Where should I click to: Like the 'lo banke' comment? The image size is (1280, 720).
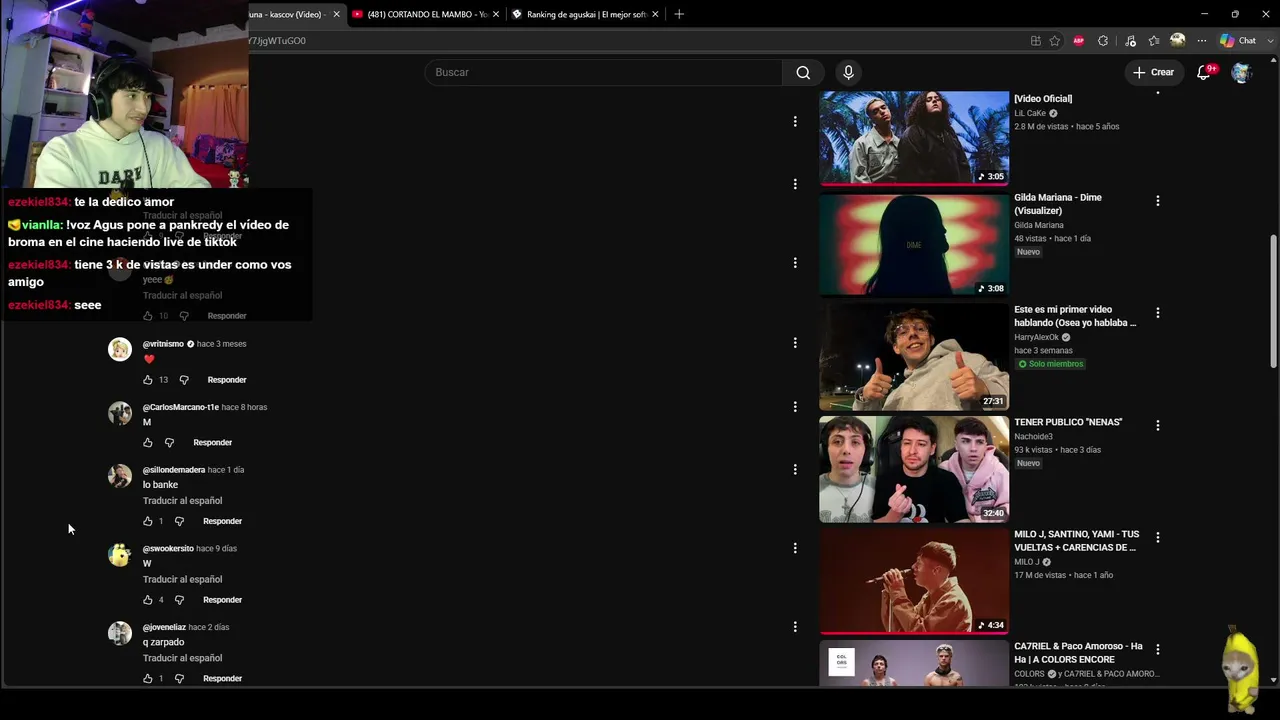[x=148, y=521]
